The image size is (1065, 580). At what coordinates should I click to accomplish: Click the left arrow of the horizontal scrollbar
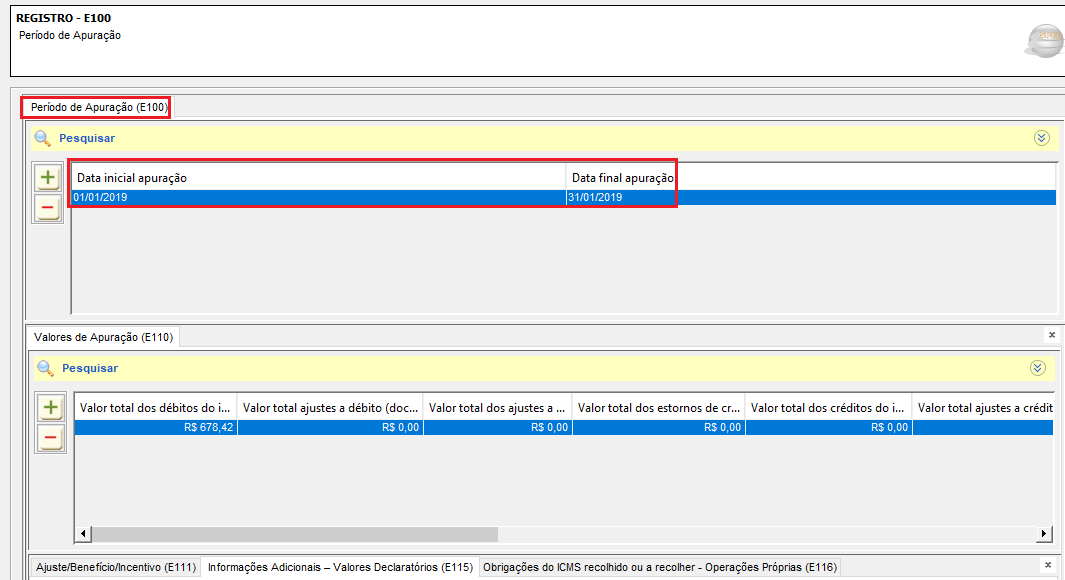[83, 534]
